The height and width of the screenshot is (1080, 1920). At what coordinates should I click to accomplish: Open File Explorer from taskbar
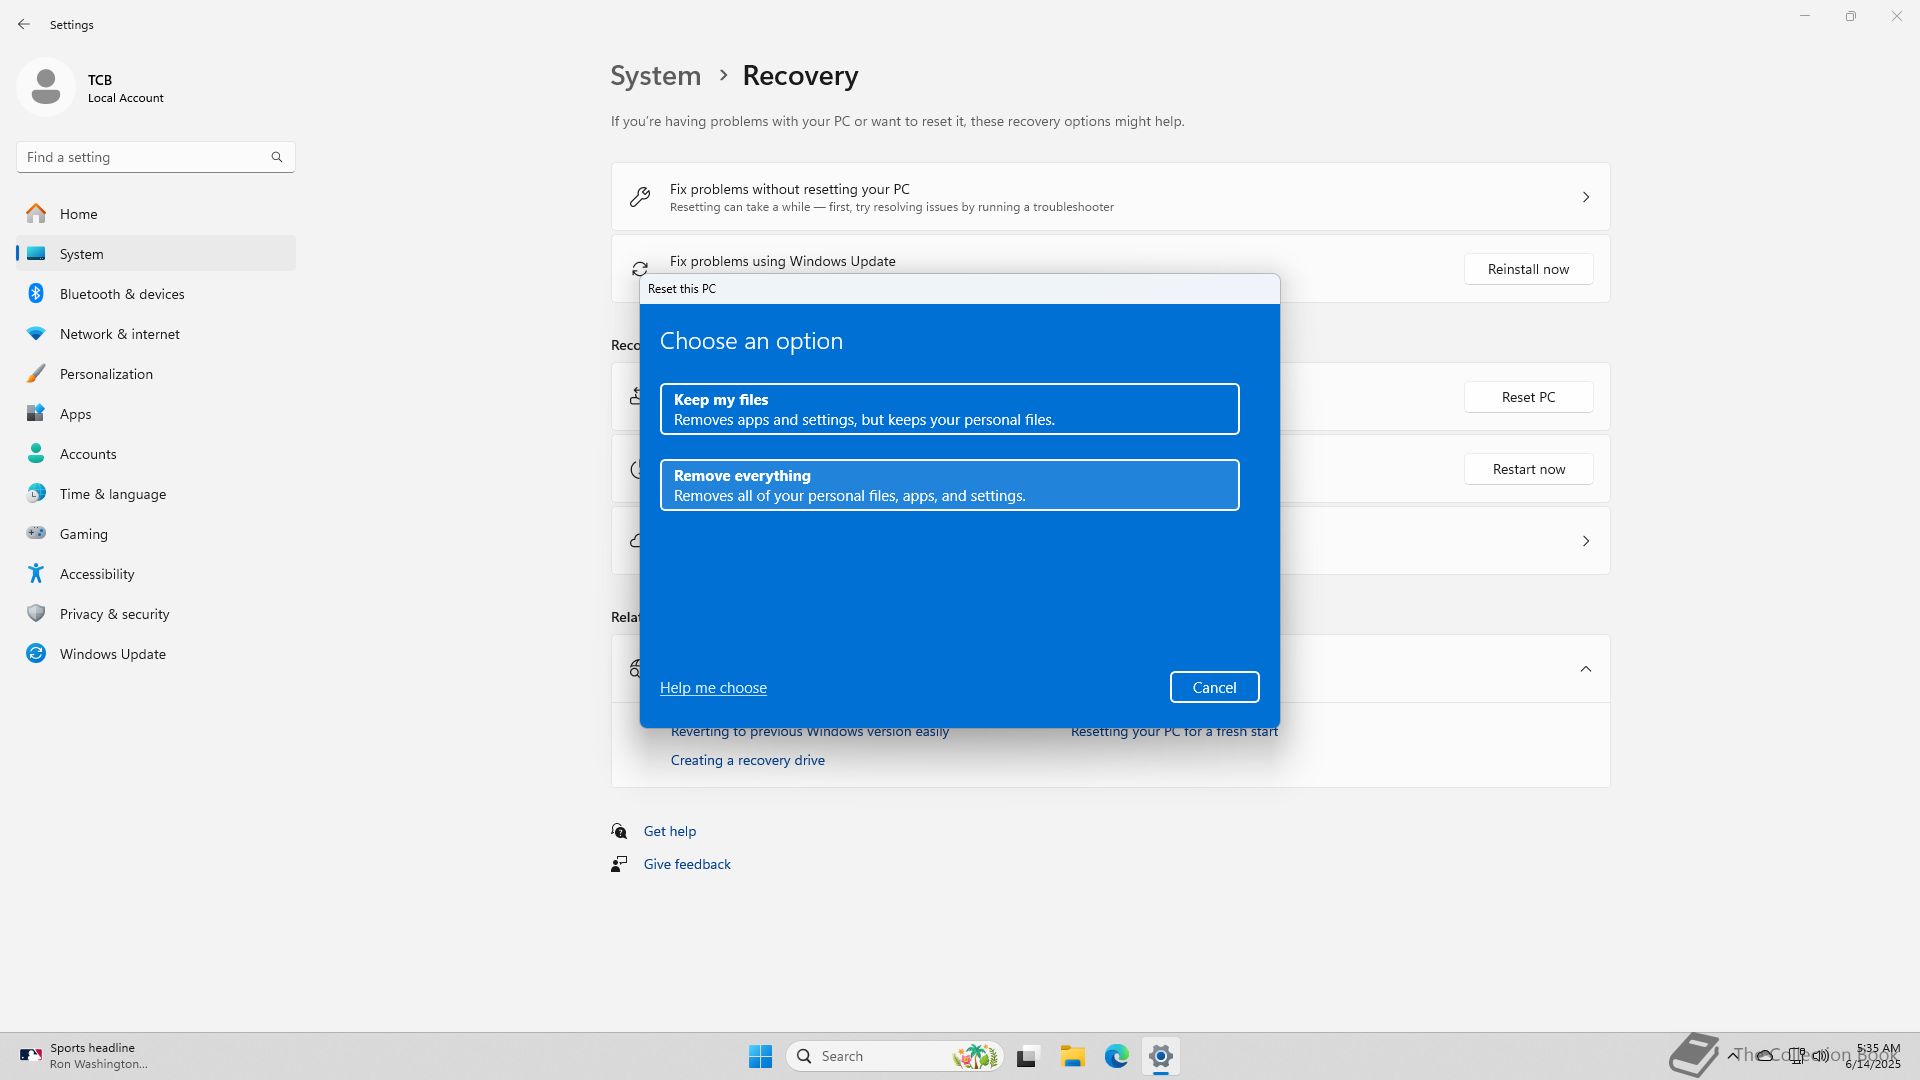1072,1056
